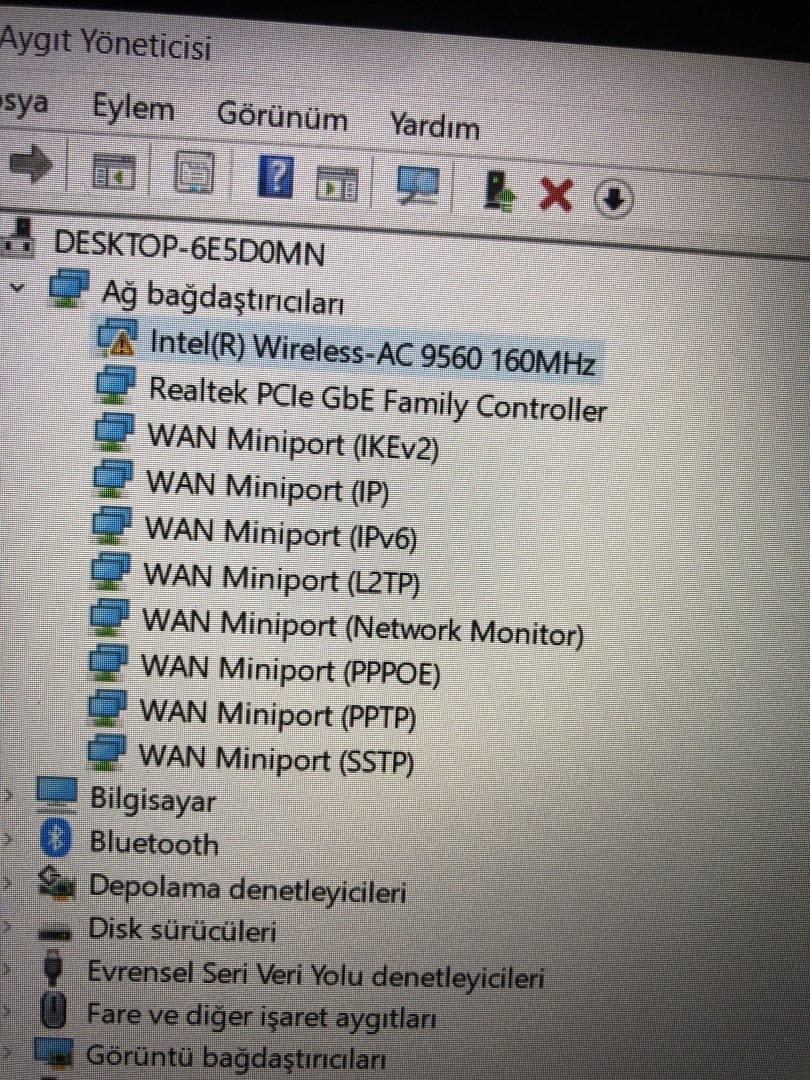Expand the Disk sürücüleri category

point(7,926)
